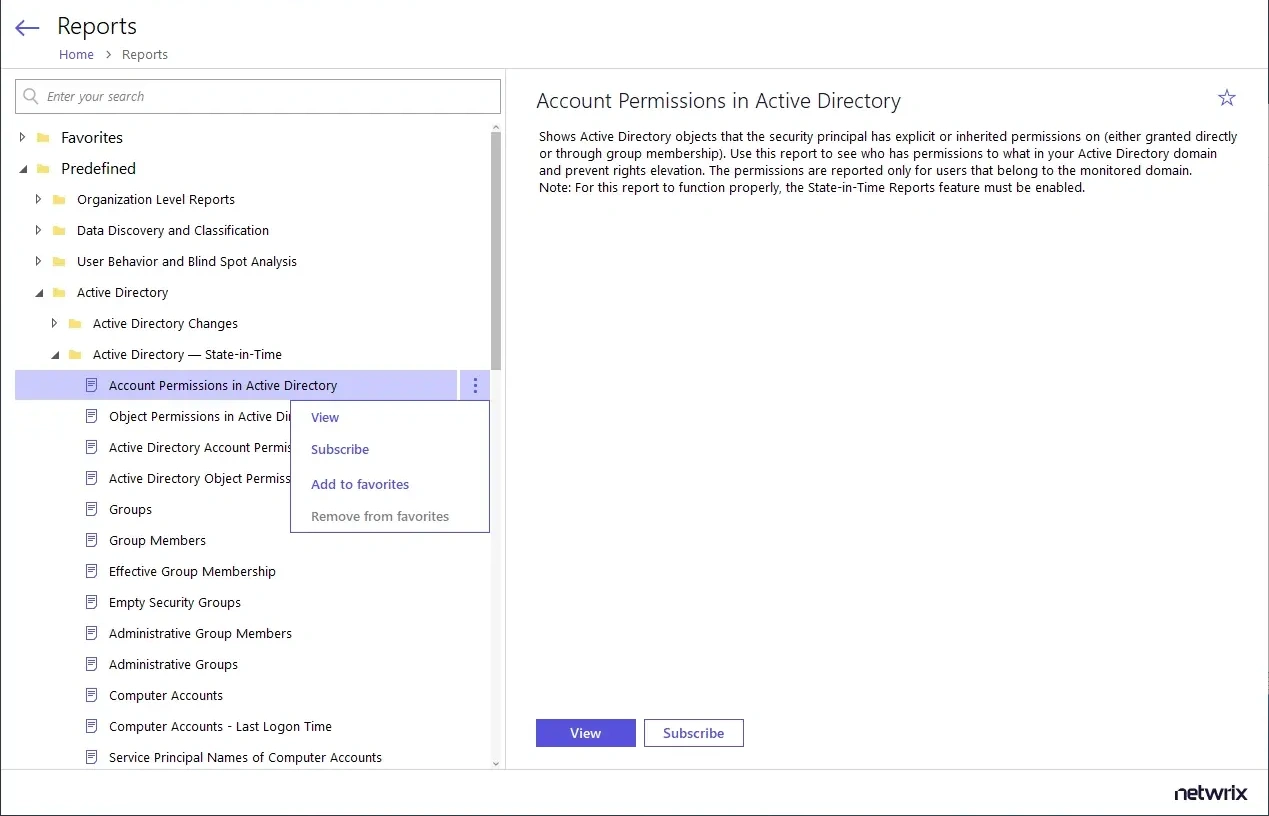Expand Organization Level Reports node

pos(39,200)
